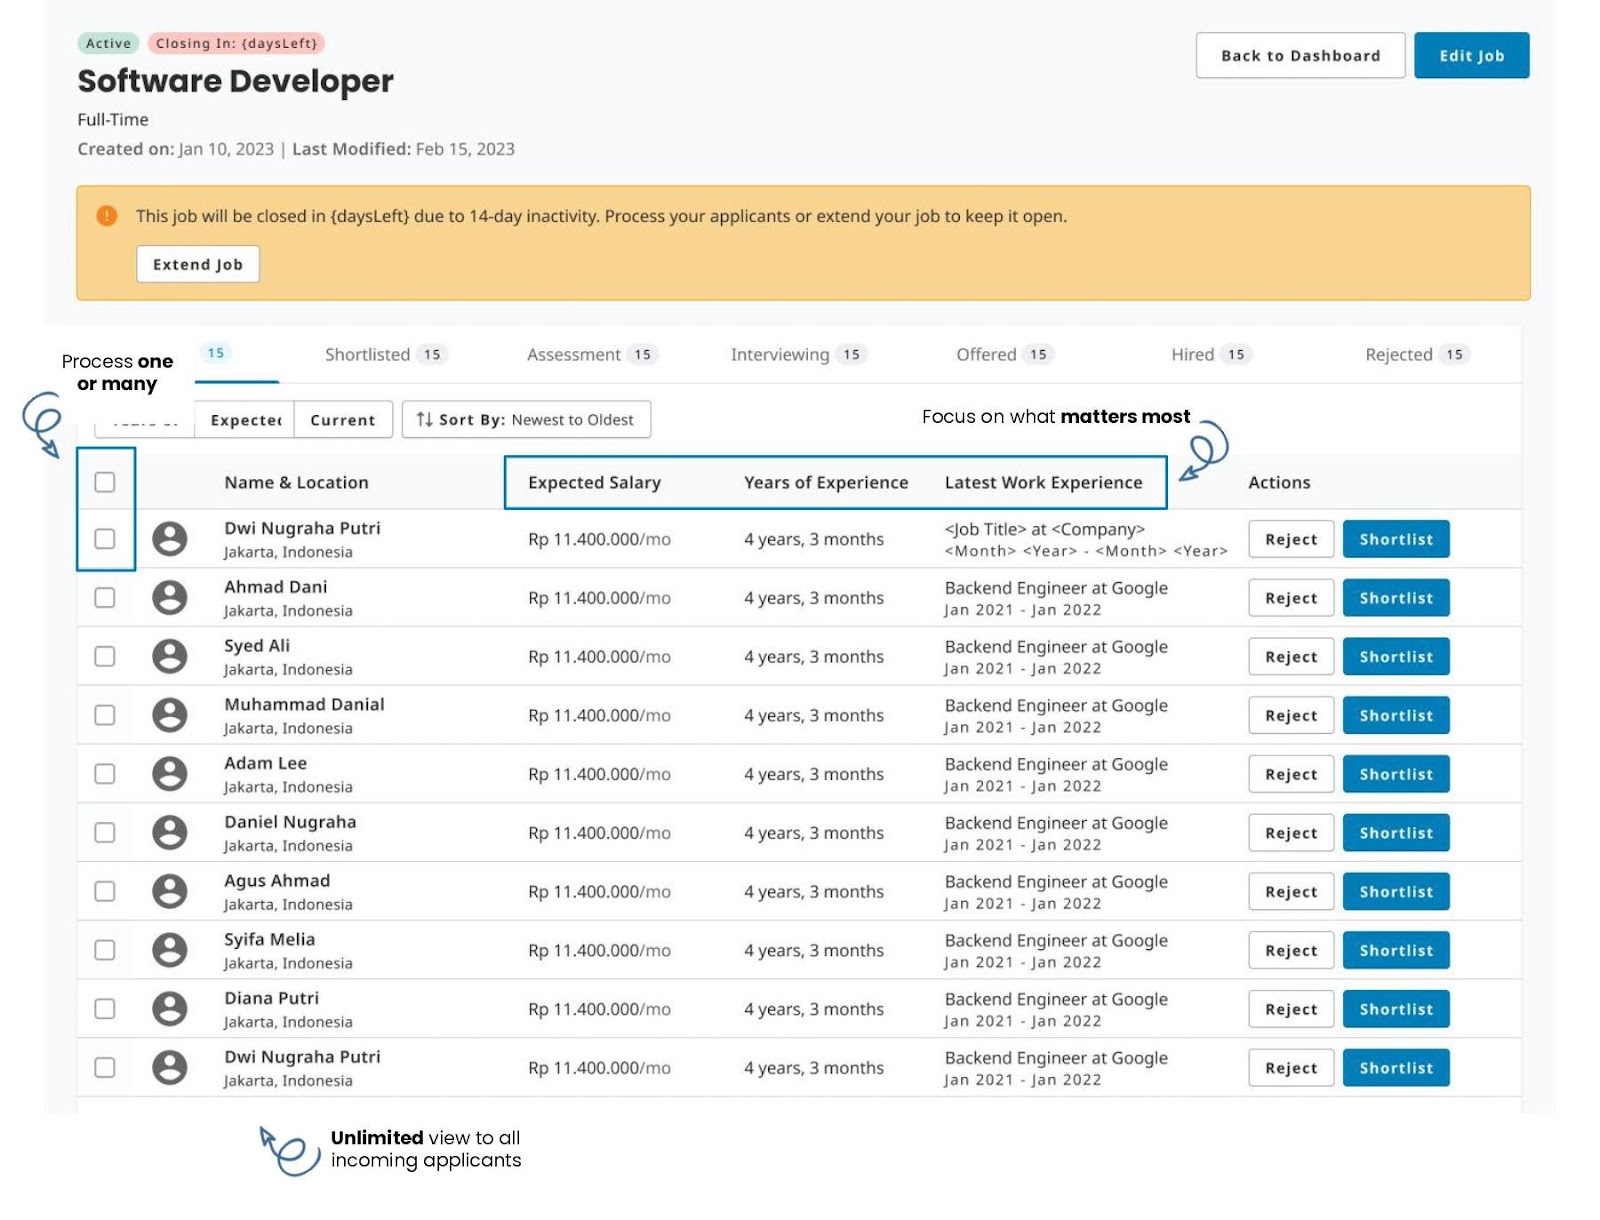
Task: Click the orange warning icon in banner
Action: point(107,216)
